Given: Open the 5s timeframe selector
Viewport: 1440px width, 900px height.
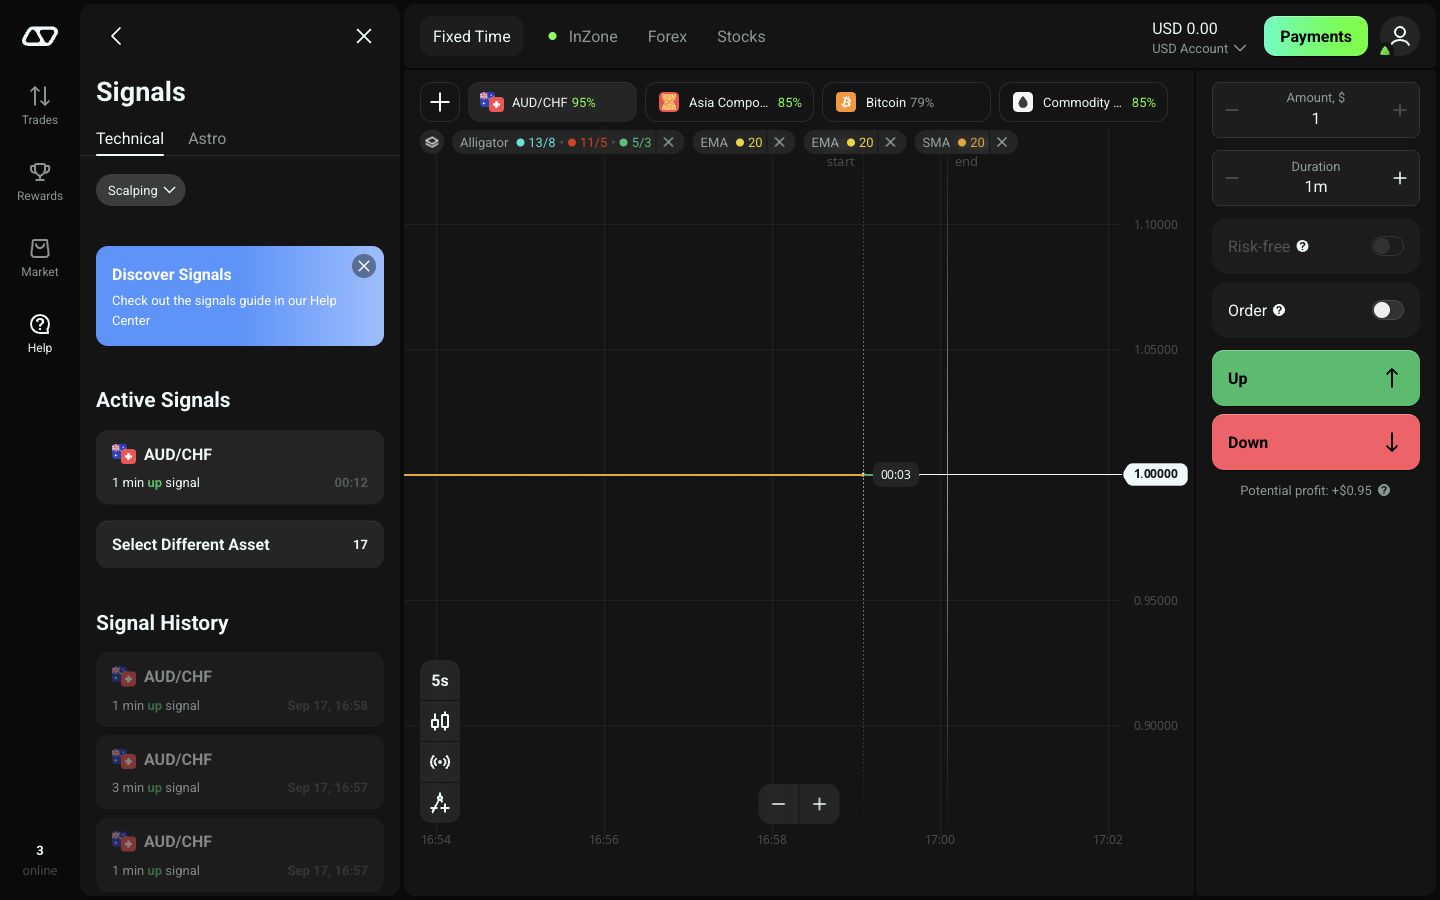Looking at the screenshot, I should tap(440, 680).
